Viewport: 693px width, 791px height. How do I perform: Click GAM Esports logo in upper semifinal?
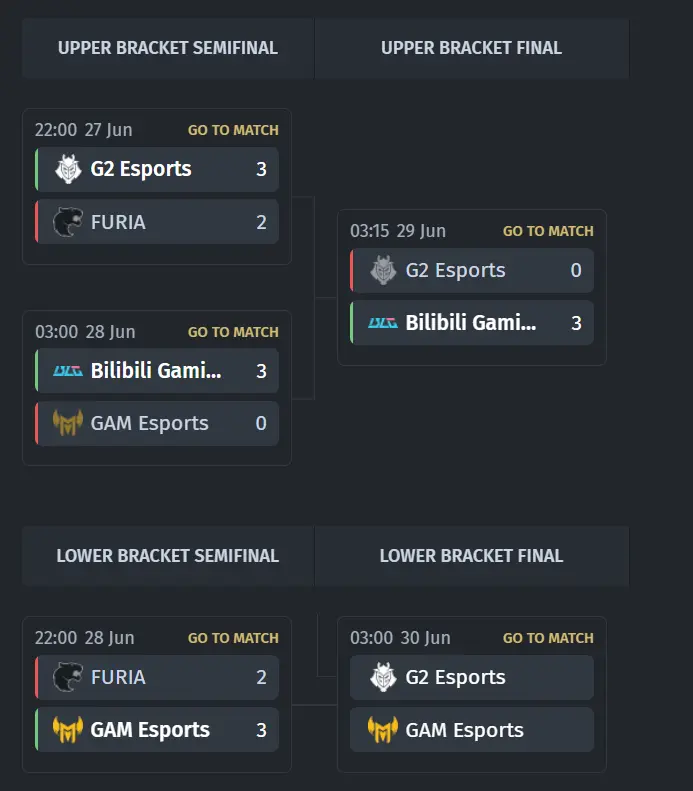(x=68, y=423)
